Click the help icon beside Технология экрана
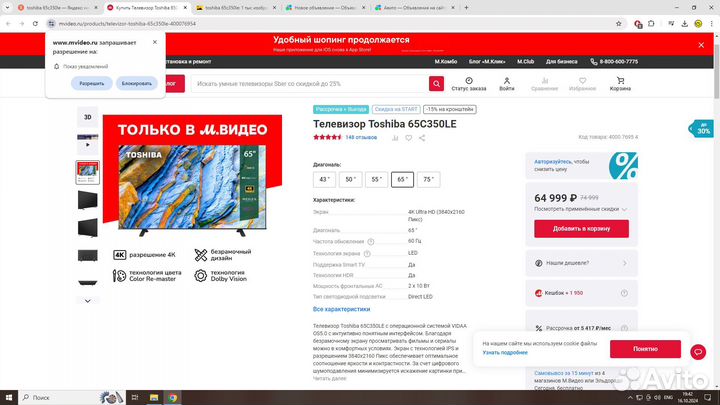 pyautogui.click(x=367, y=253)
